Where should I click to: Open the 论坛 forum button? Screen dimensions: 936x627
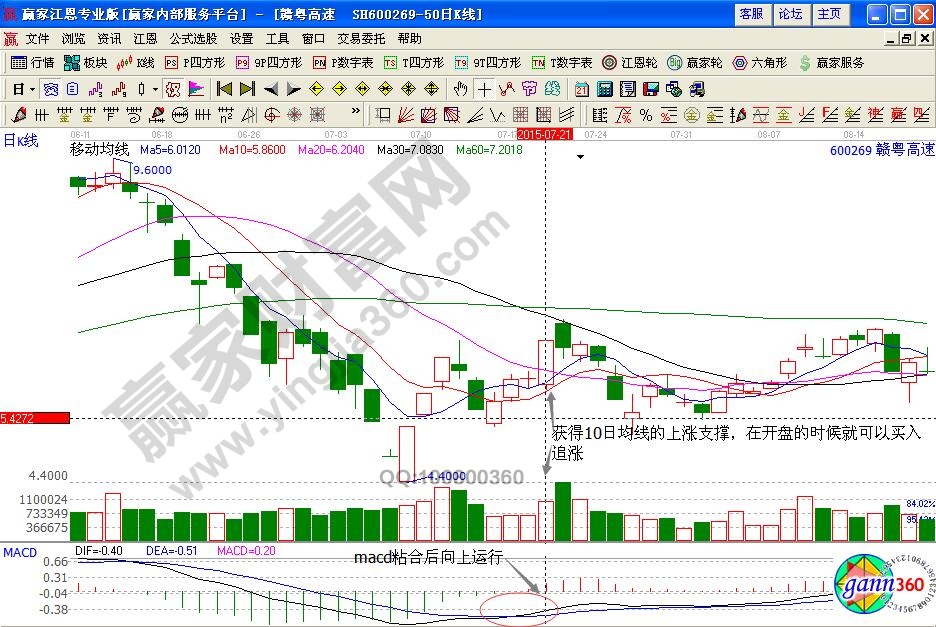(x=790, y=14)
